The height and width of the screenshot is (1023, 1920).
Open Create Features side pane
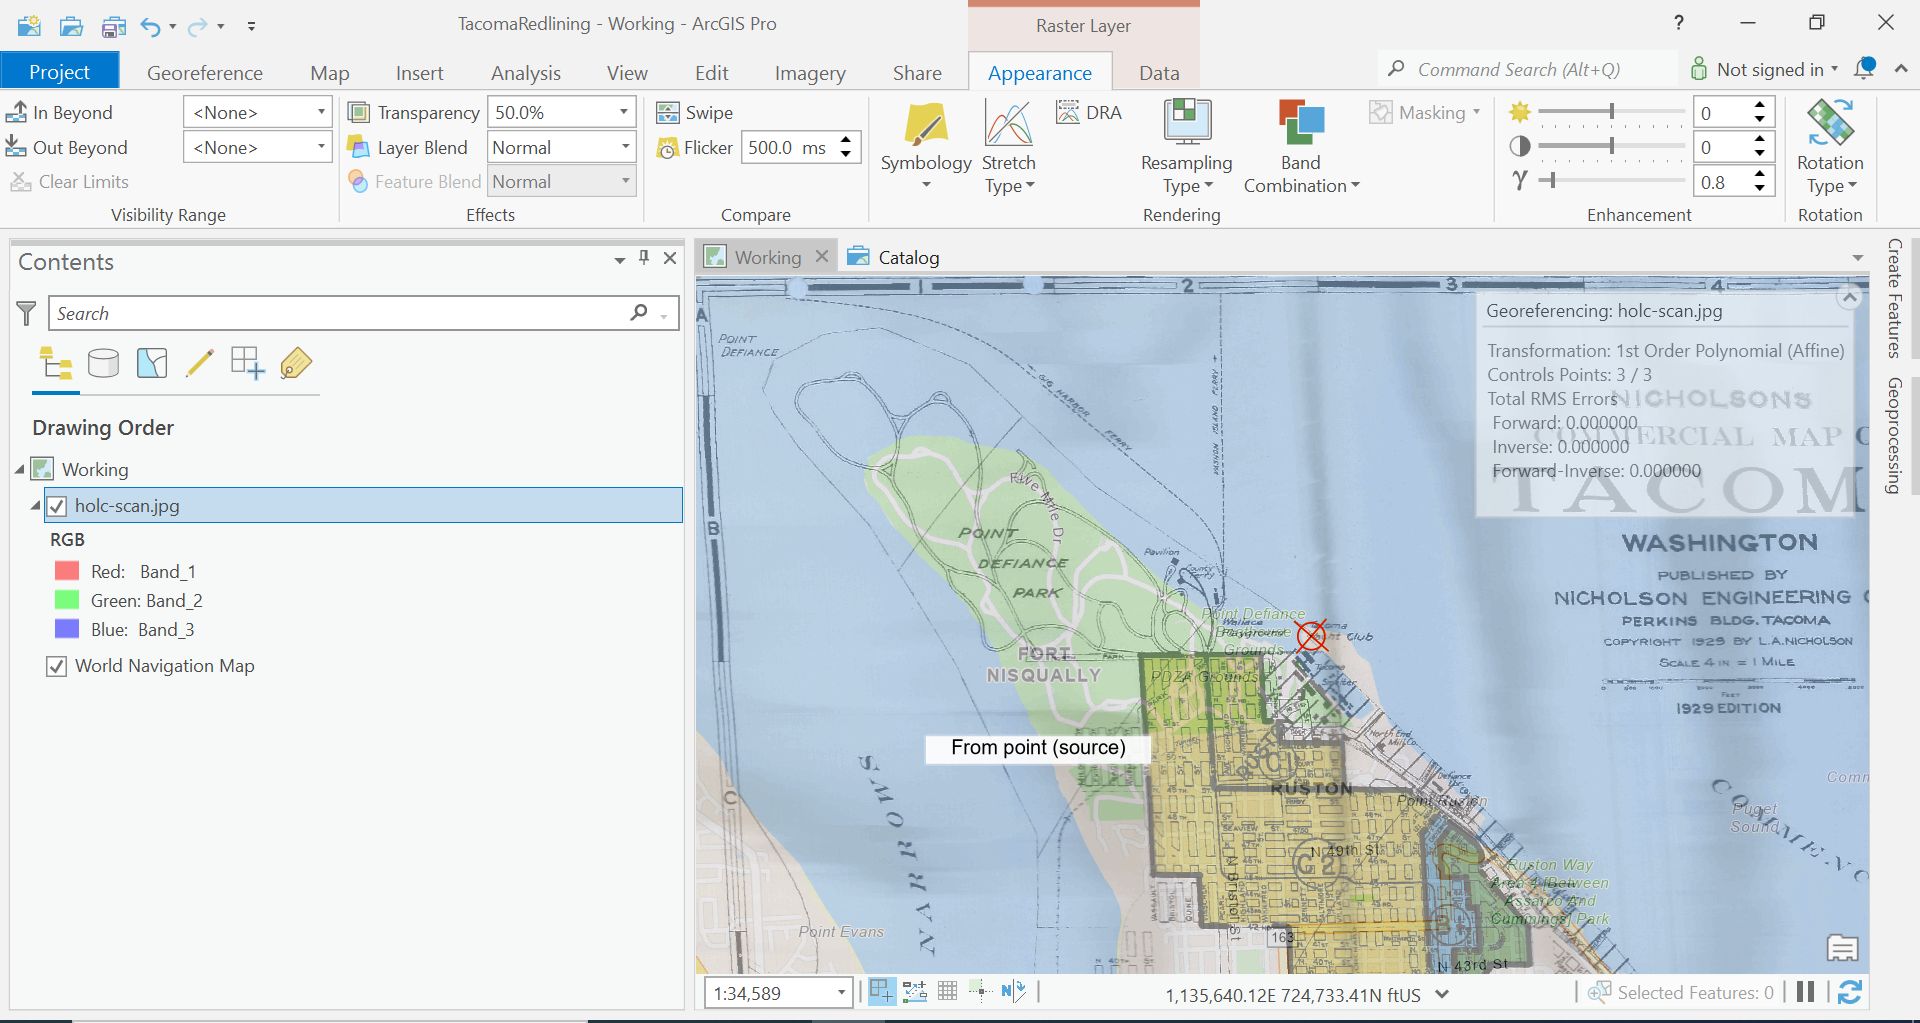click(x=1894, y=298)
